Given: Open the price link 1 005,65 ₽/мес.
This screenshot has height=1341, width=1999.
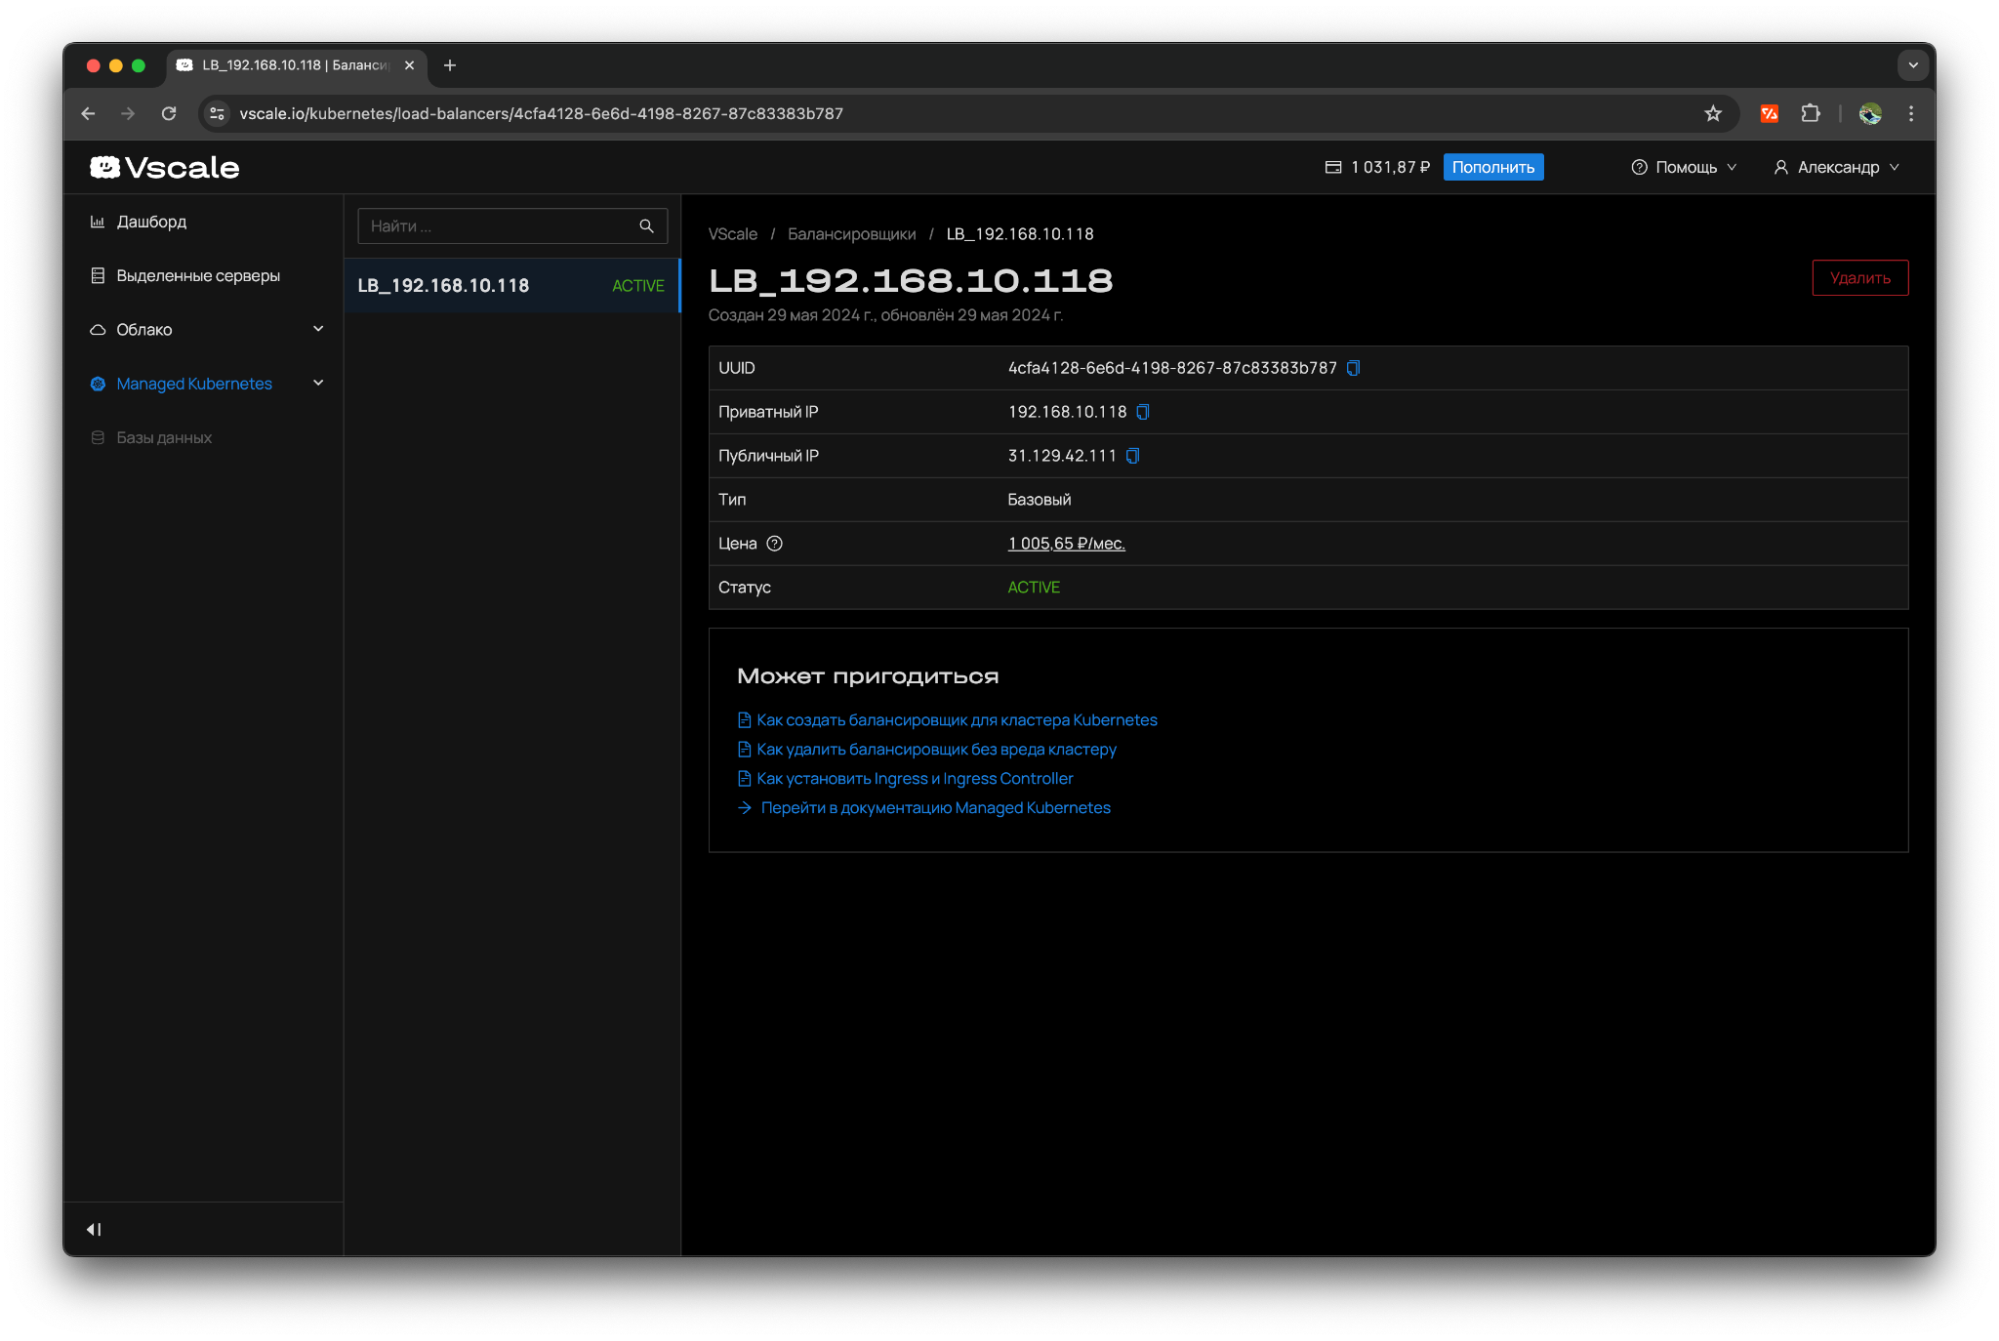Looking at the screenshot, I should pyautogui.click(x=1066, y=544).
